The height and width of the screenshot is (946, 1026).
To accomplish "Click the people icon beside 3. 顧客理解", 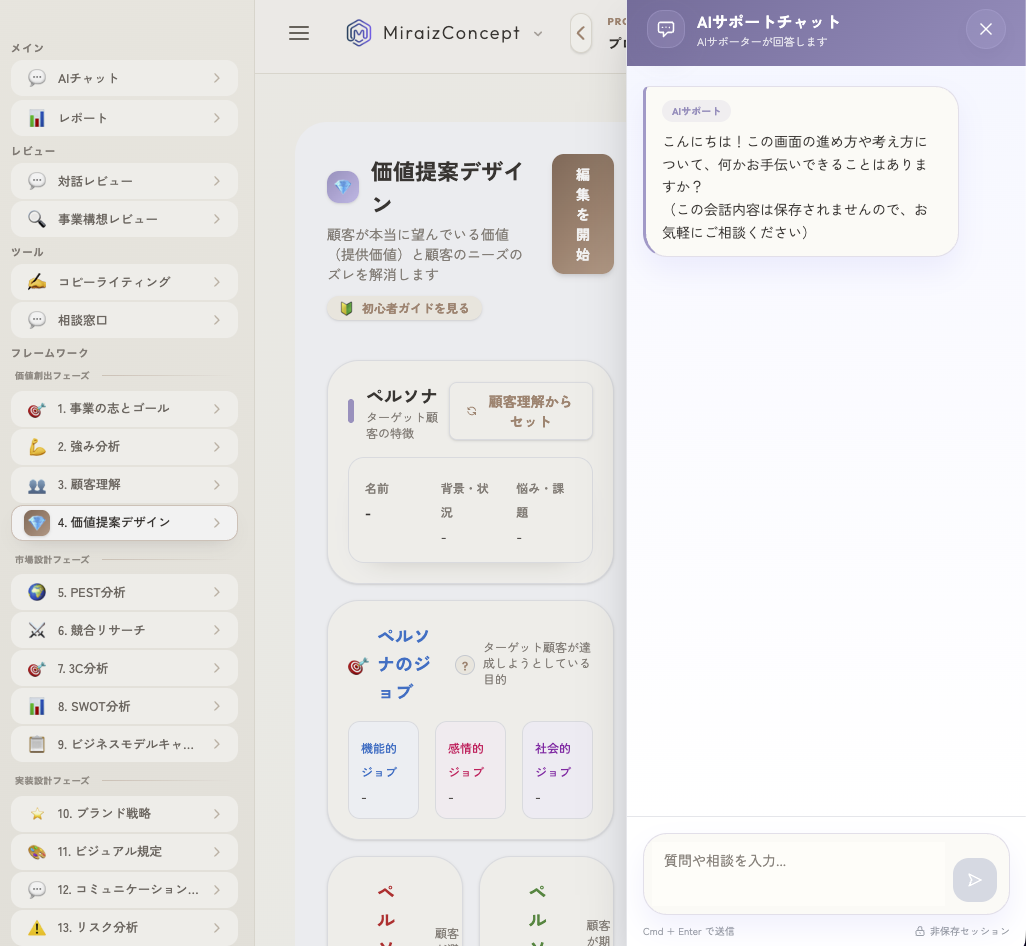I will 37,485.
